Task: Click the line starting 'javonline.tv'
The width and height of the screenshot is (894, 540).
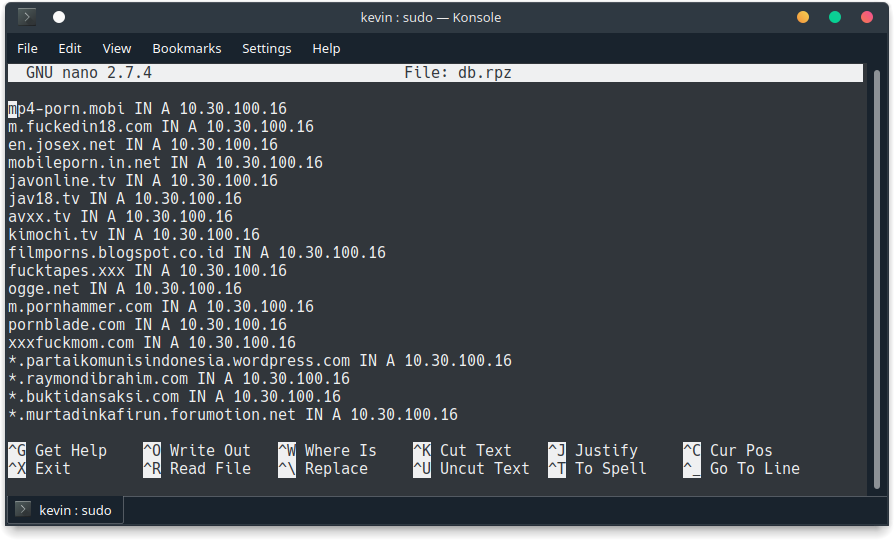Action: [x=143, y=180]
